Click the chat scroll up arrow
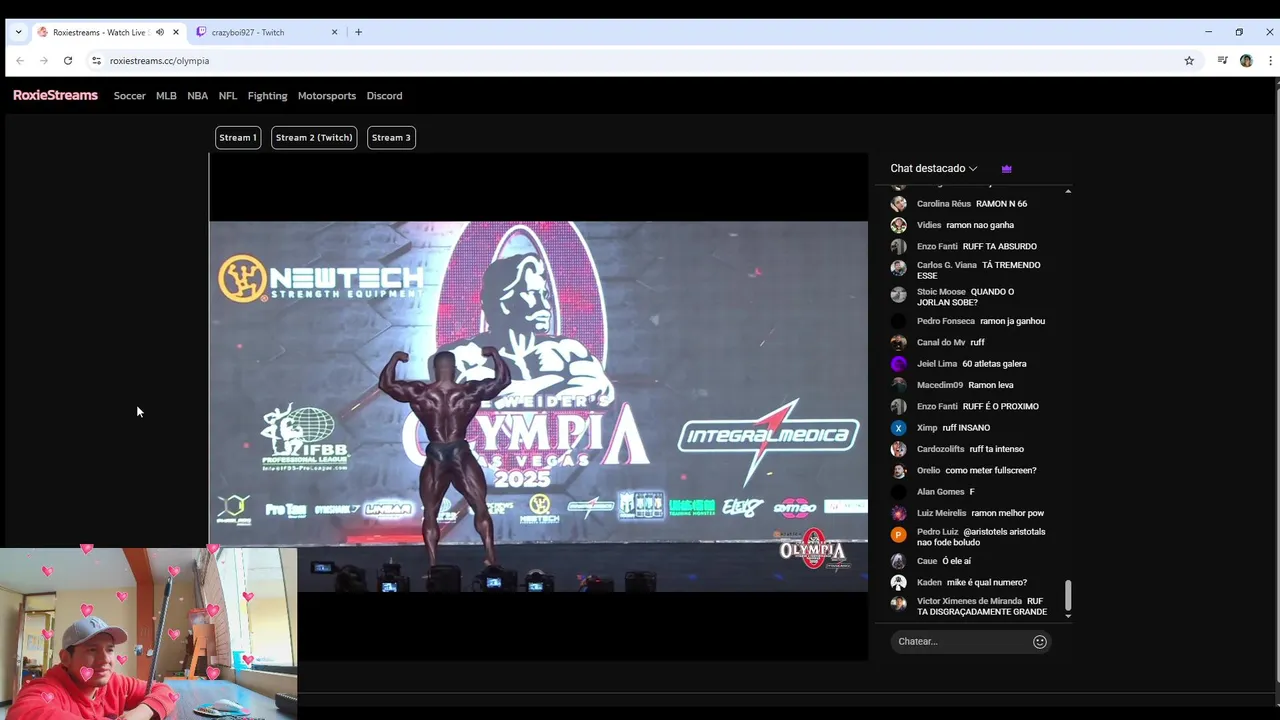This screenshot has height=720, width=1280. (x=1068, y=190)
